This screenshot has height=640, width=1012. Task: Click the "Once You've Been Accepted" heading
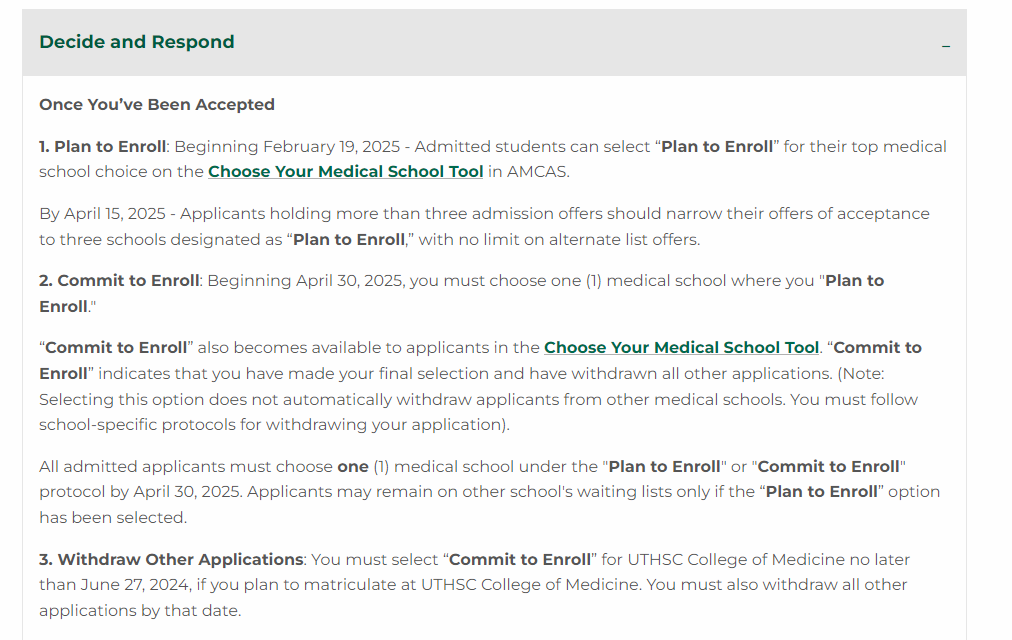157,105
